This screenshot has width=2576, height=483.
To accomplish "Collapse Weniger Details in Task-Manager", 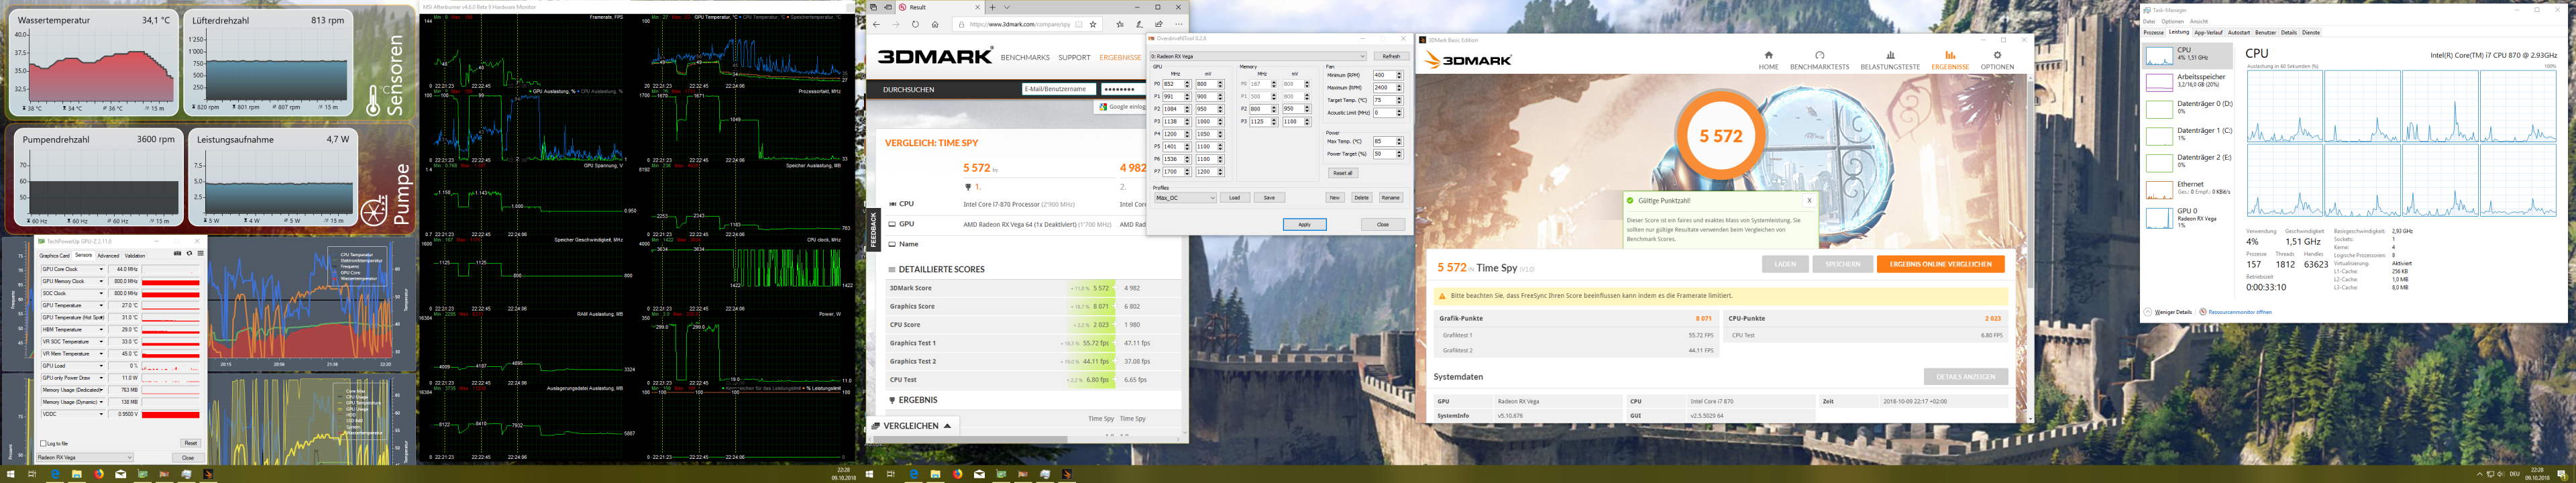I will 2168,312.
